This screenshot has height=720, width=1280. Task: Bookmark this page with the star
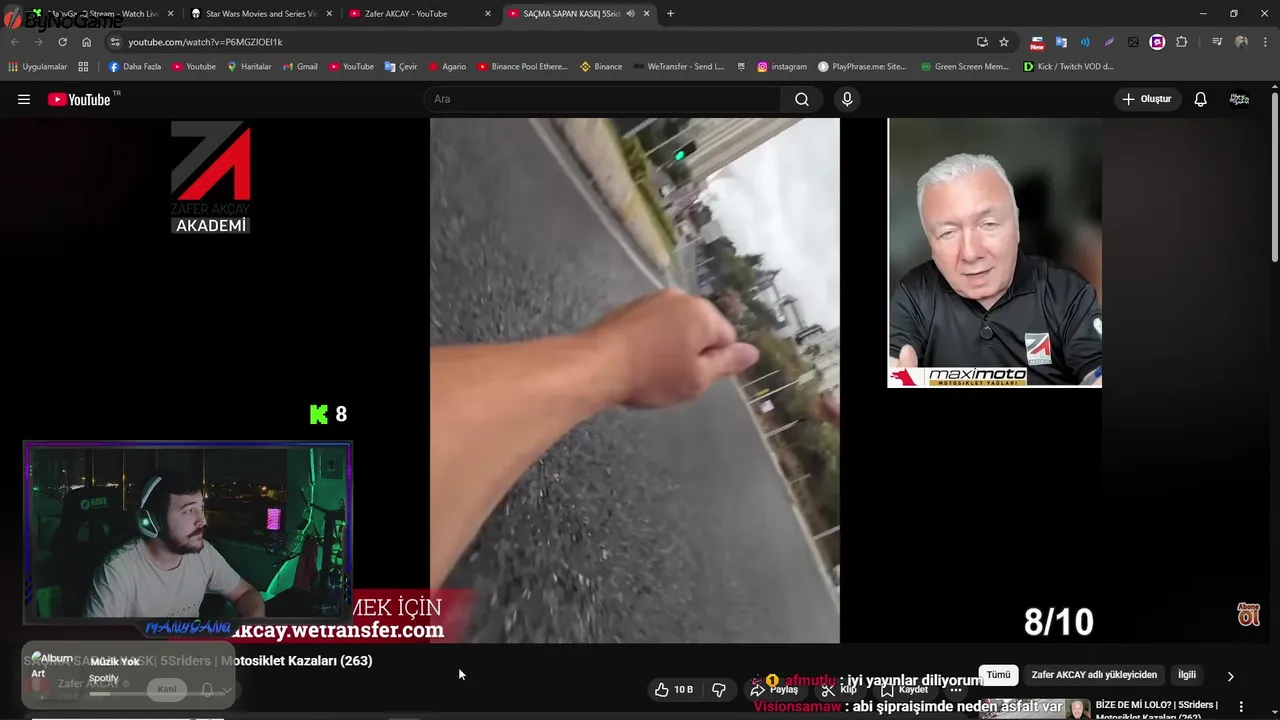[x=1004, y=42]
